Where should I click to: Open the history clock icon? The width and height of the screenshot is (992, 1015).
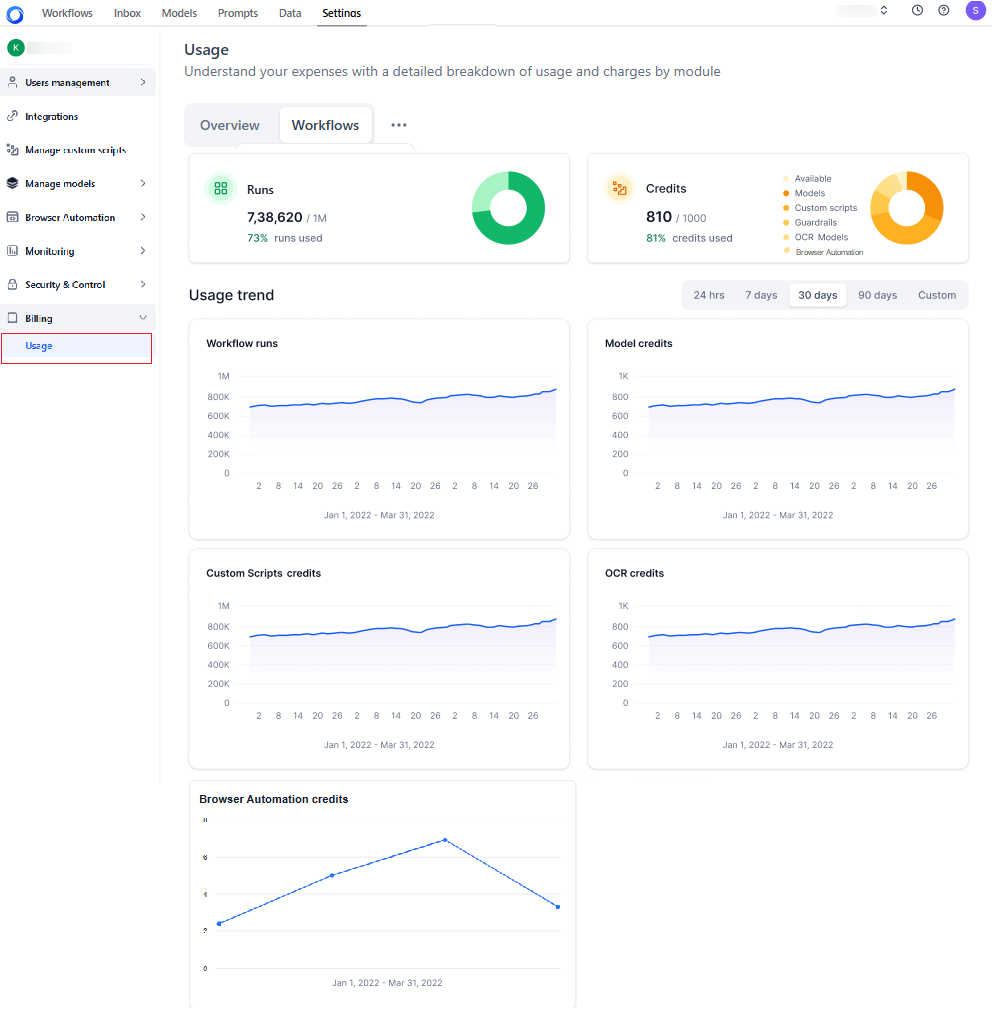pos(917,11)
